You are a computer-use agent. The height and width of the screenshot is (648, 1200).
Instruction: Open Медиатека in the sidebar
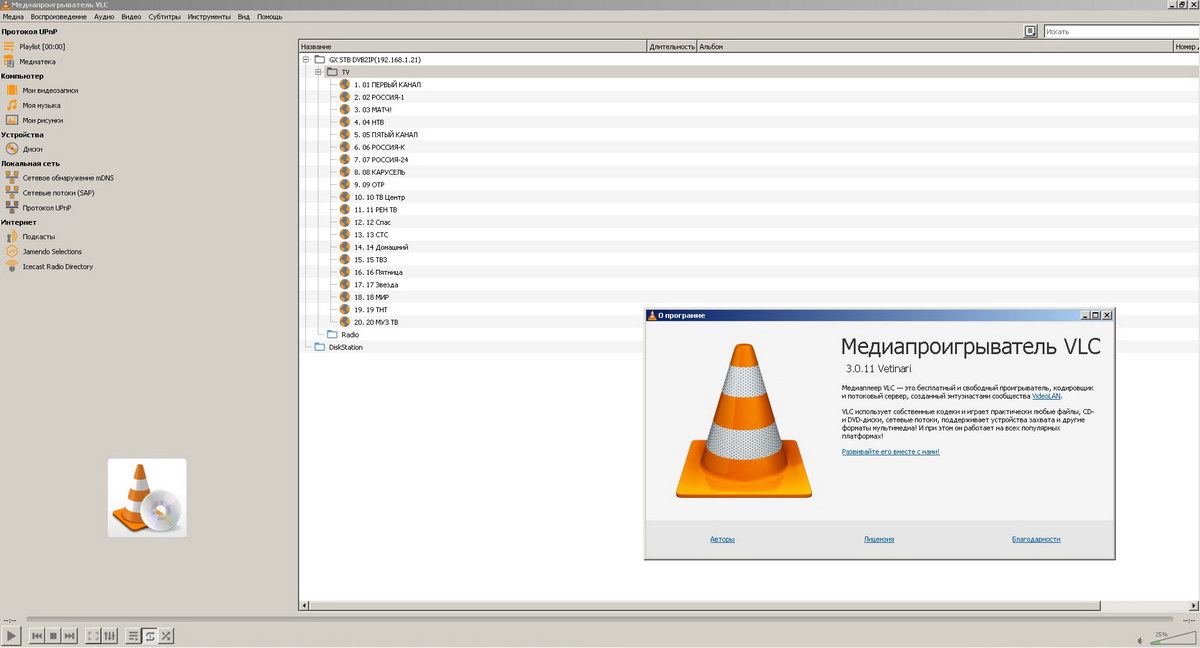[x=30, y=61]
